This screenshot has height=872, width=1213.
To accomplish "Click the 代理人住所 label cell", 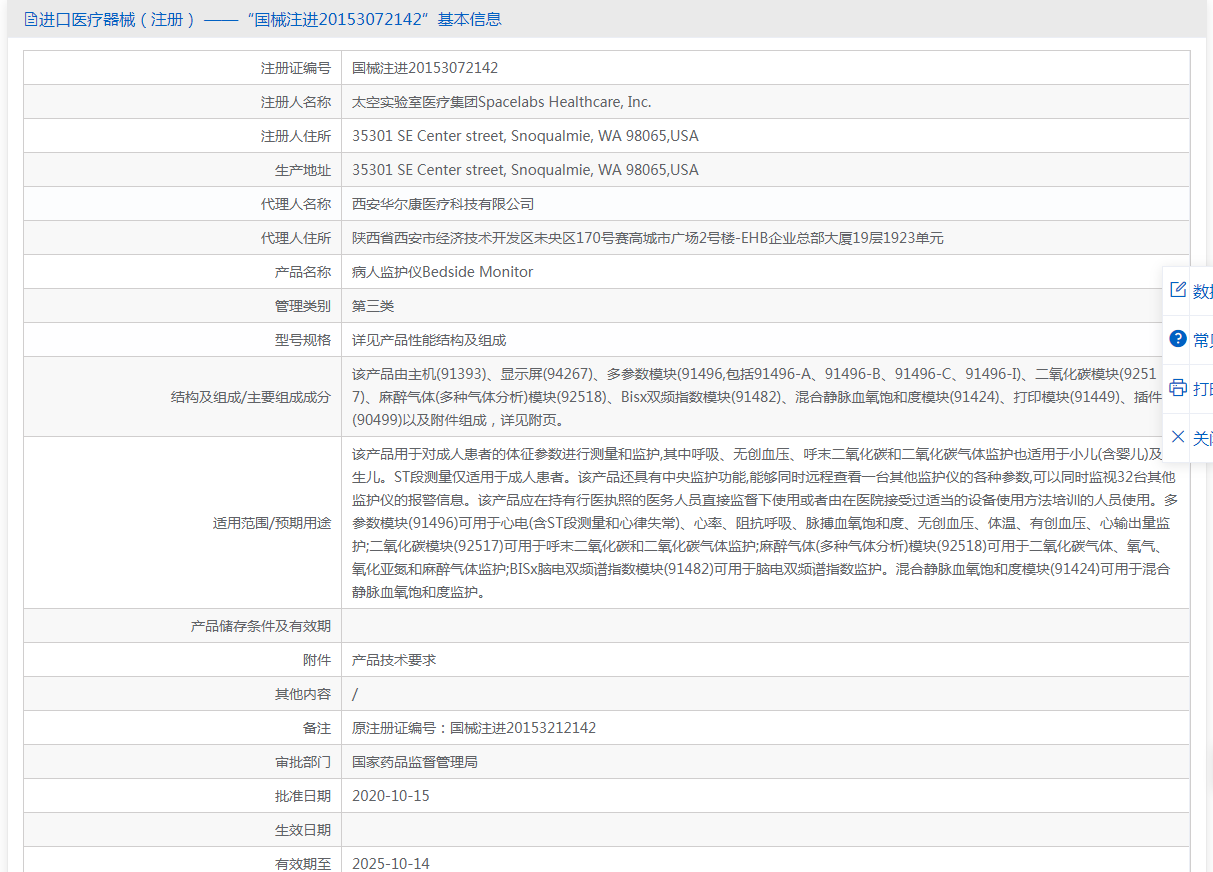I will click(183, 238).
